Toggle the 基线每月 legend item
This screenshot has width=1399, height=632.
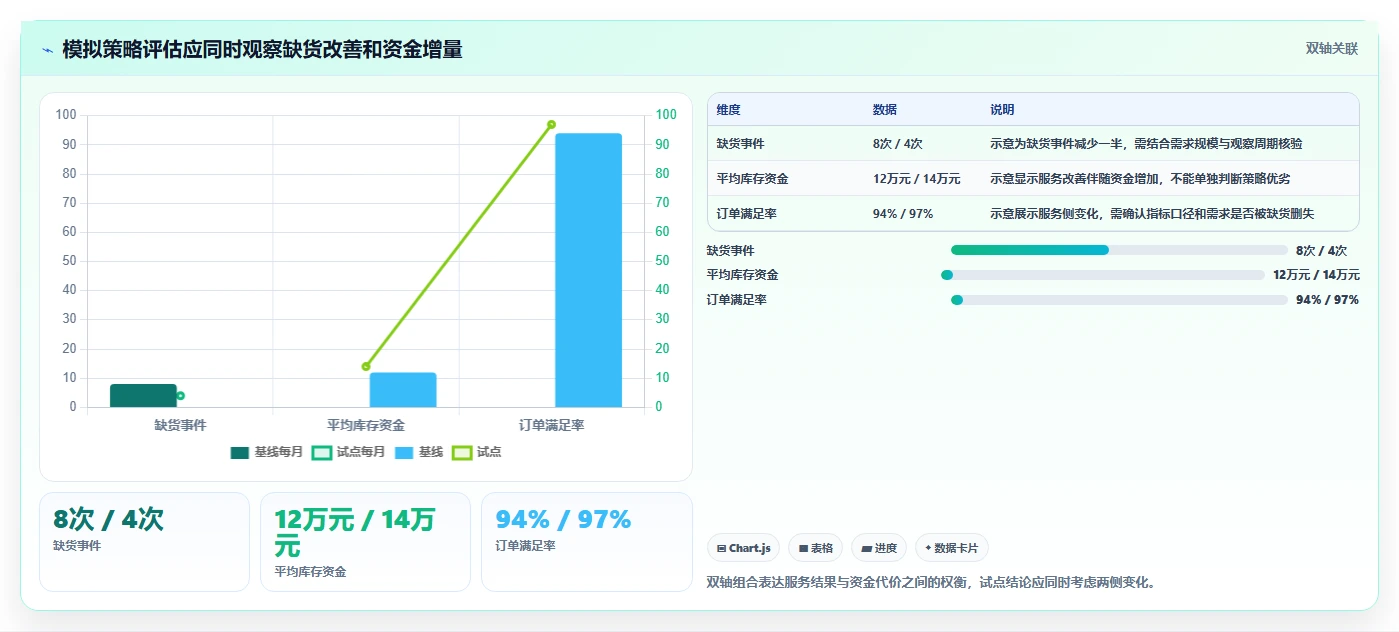tap(266, 452)
